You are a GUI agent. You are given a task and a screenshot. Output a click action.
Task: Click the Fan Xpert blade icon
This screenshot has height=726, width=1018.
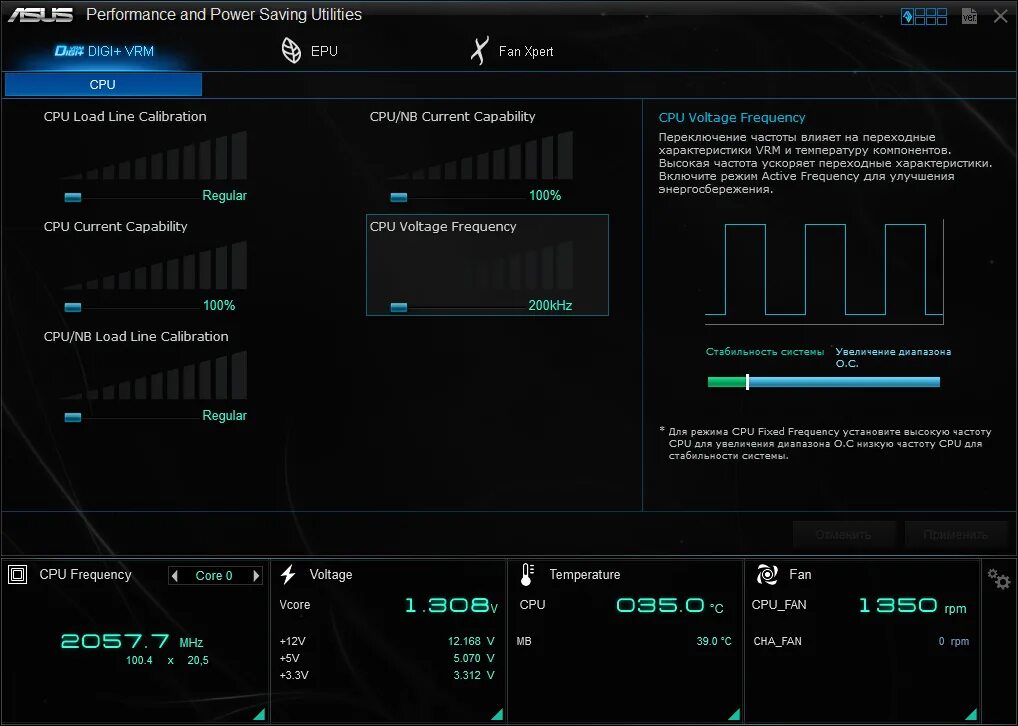pyautogui.click(x=479, y=51)
